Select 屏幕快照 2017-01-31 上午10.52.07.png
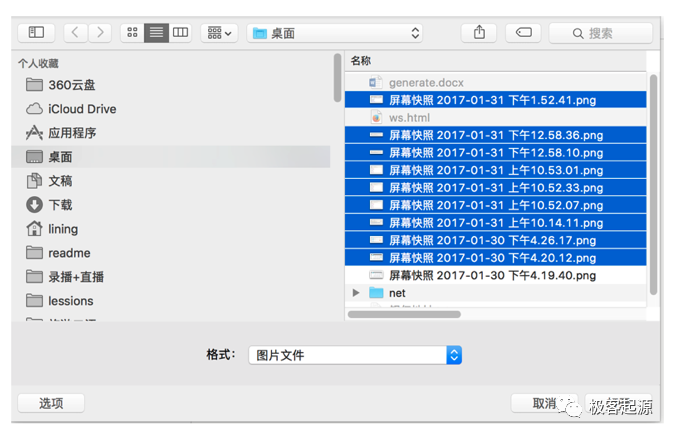This screenshot has width=674, height=437. (495, 205)
